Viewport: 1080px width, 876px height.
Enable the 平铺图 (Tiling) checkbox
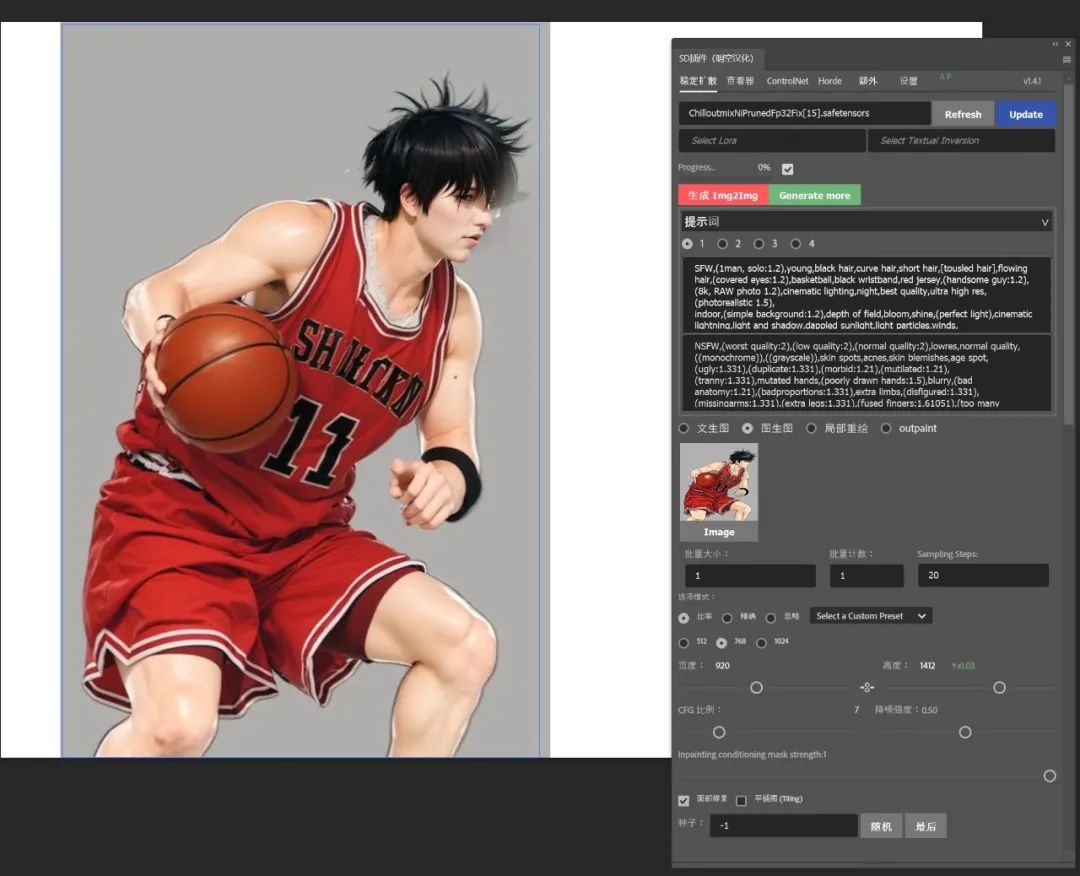click(741, 800)
